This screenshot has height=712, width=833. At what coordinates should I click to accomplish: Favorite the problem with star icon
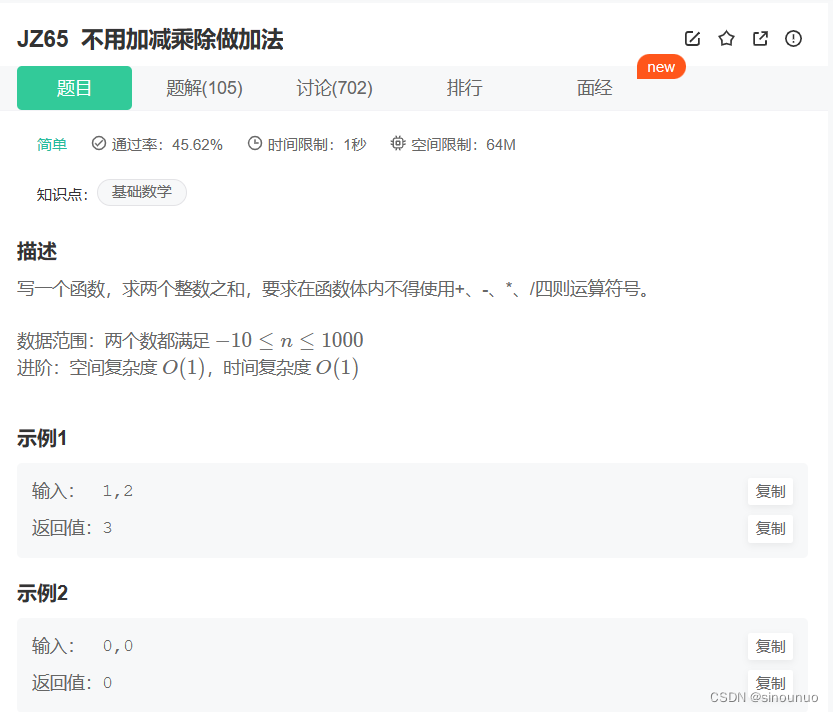[x=726, y=38]
